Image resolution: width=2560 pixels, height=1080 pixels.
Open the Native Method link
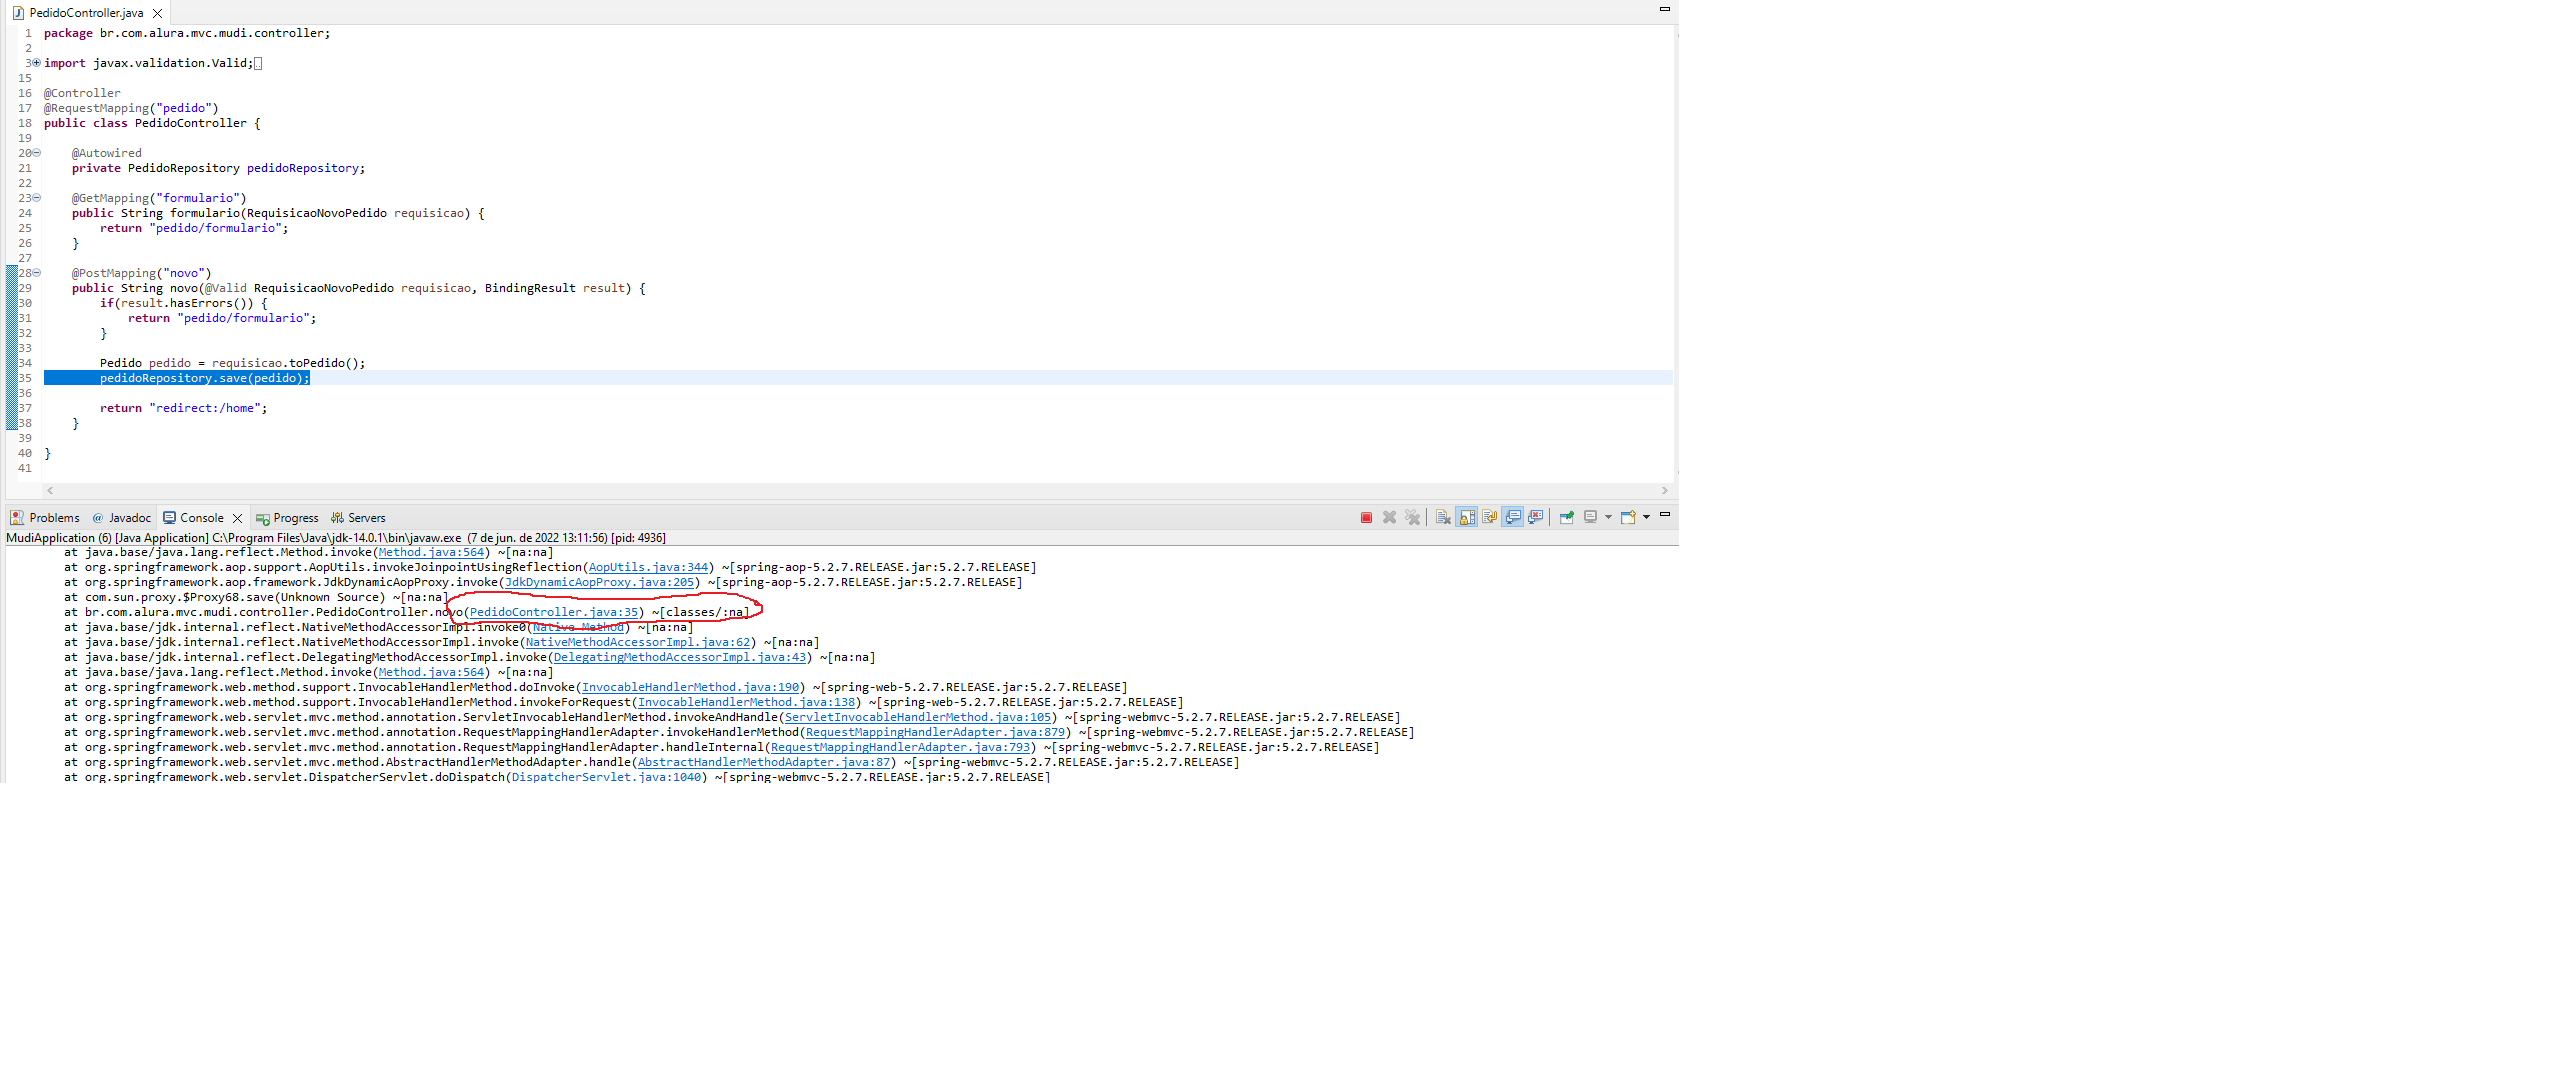point(578,627)
